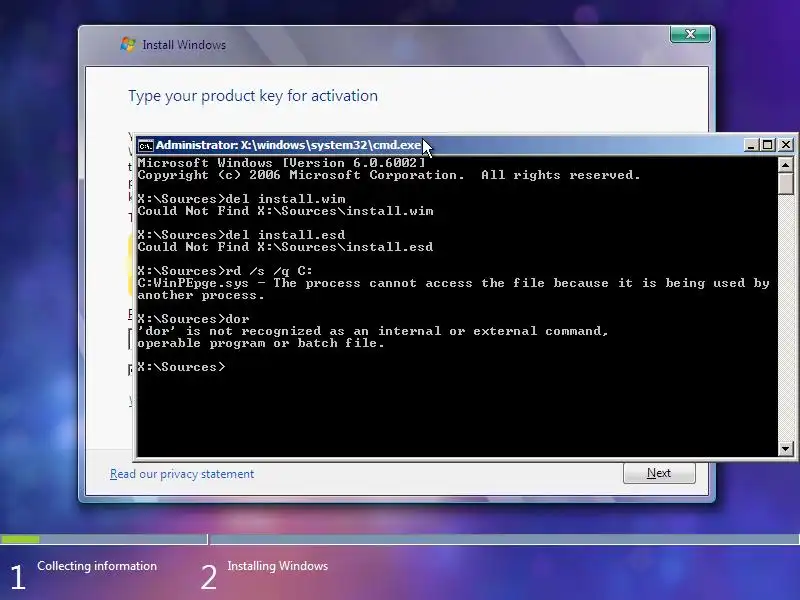Maximize the Administrator cmd.exe window

tap(767, 145)
